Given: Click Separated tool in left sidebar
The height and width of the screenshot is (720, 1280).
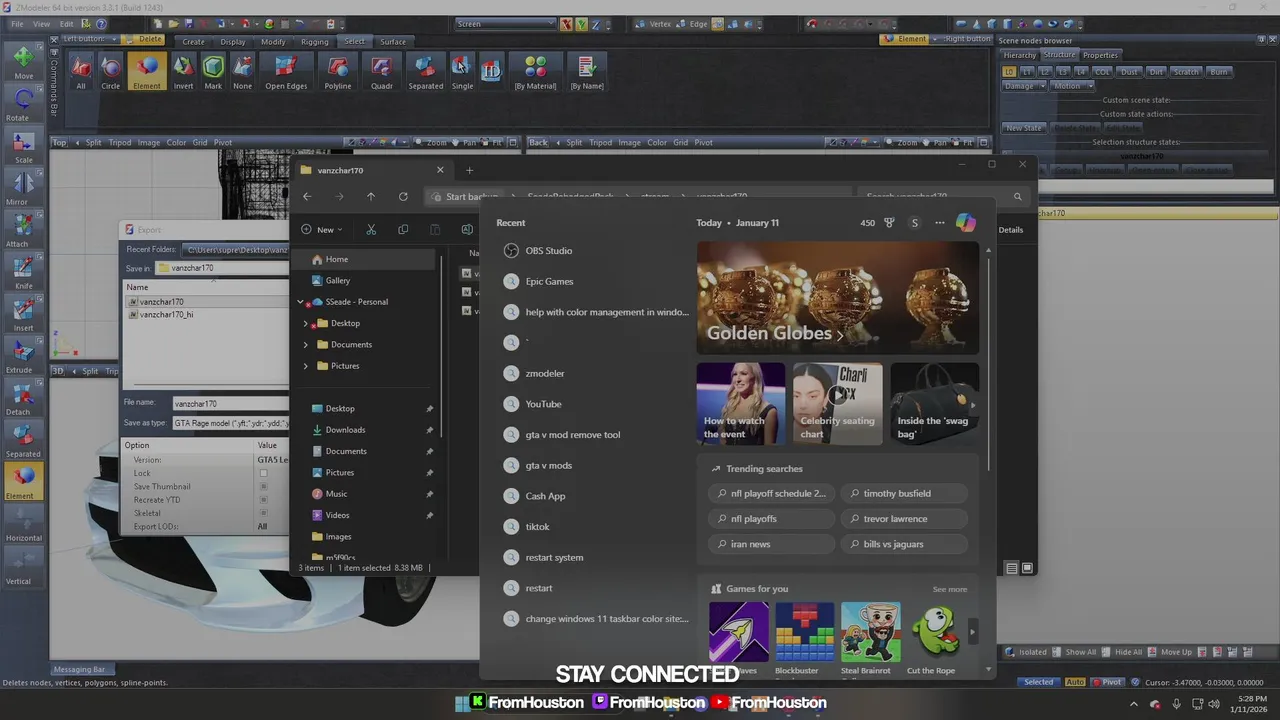Looking at the screenshot, I should tap(22, 440).
